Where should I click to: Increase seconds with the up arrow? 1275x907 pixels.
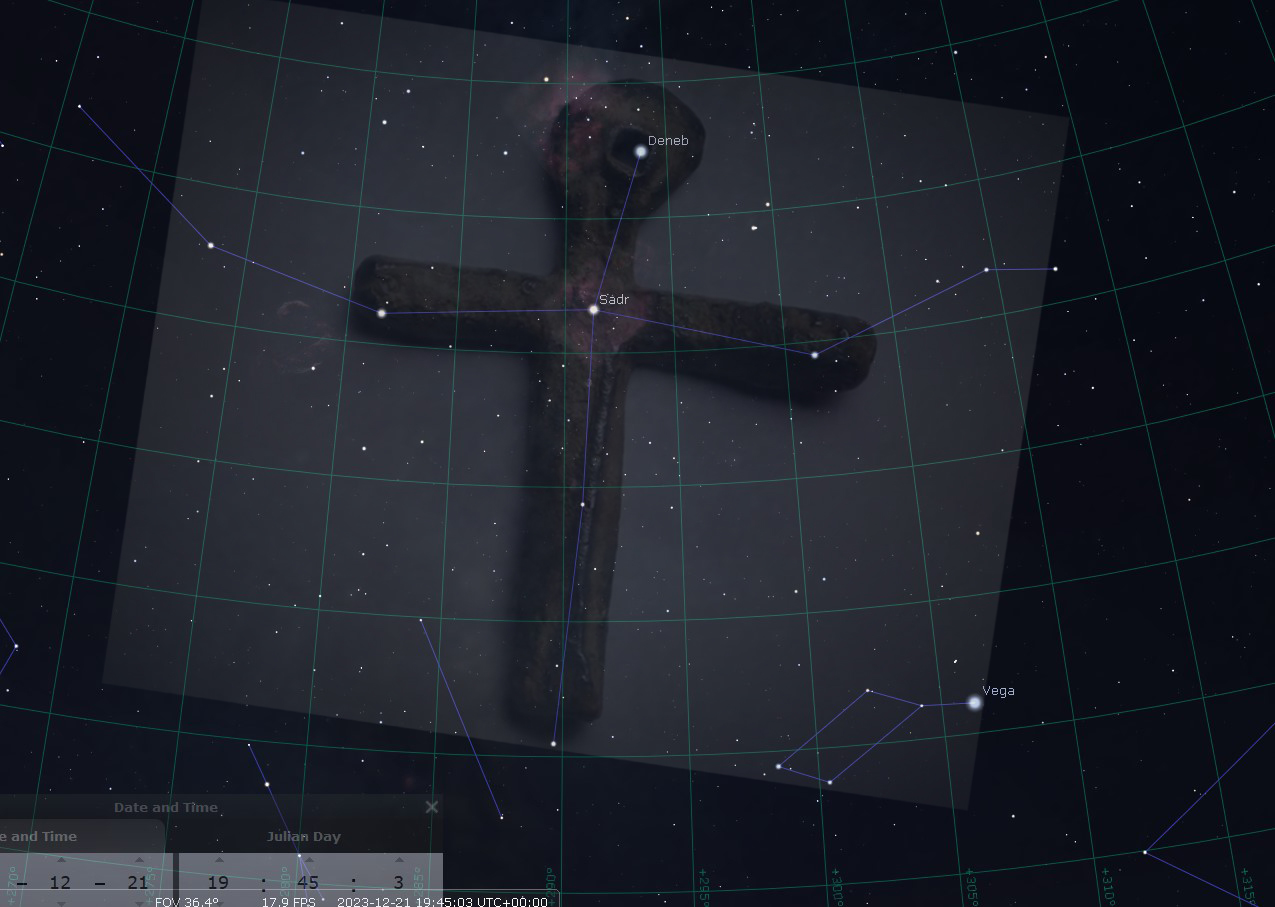pos(398,860)
